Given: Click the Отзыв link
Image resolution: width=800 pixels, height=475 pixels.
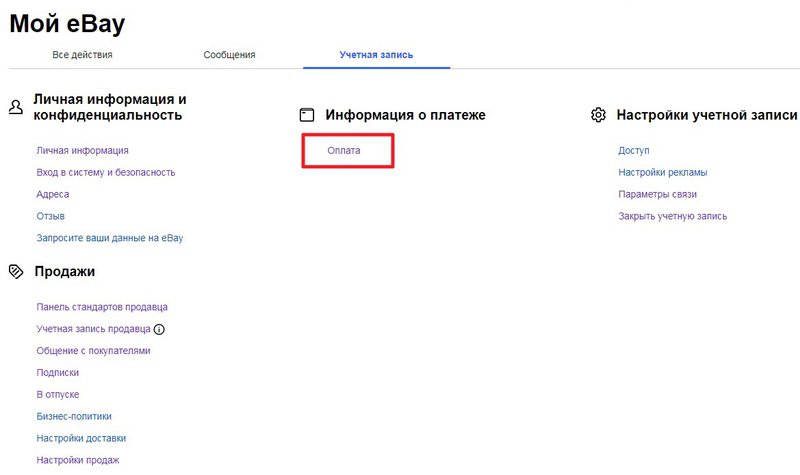Looking at the screenshot, I should click(51, 216).
